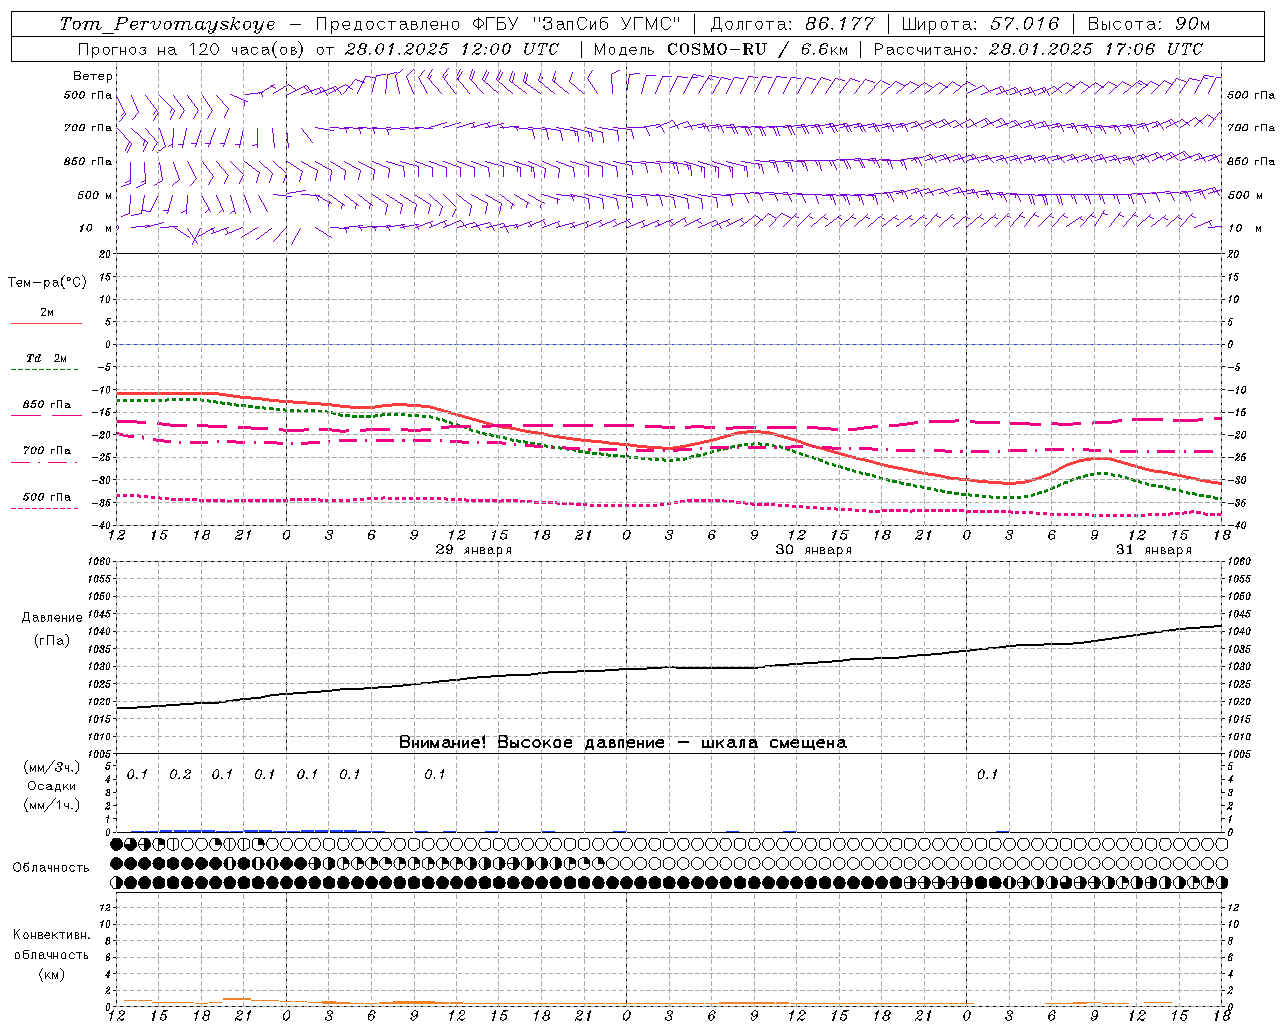Click the 0.2 precipitation amount value

(180, 774)
